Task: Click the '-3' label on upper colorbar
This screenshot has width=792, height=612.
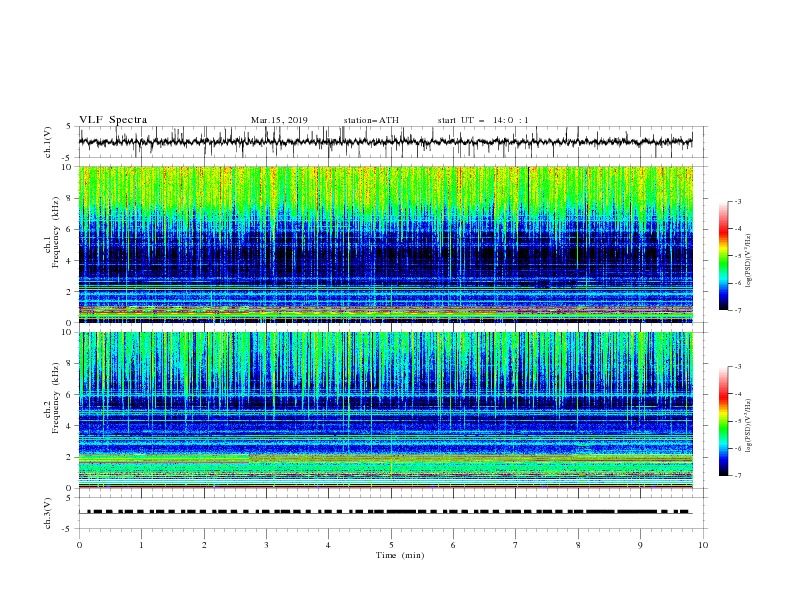Action: [x=737, y=202]
